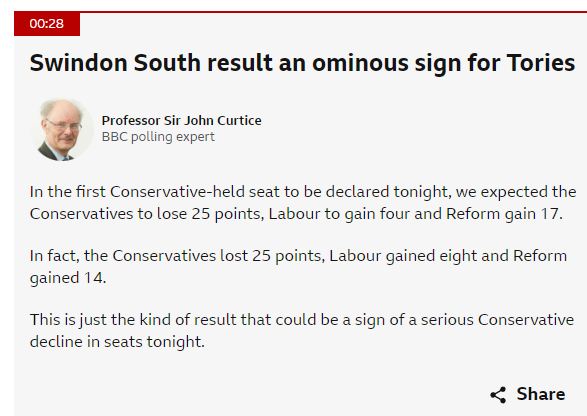Screen dimensions: 587x416
Task: Click 'declared tonight' in first paragraph
Action: click(x=387, y=192)
